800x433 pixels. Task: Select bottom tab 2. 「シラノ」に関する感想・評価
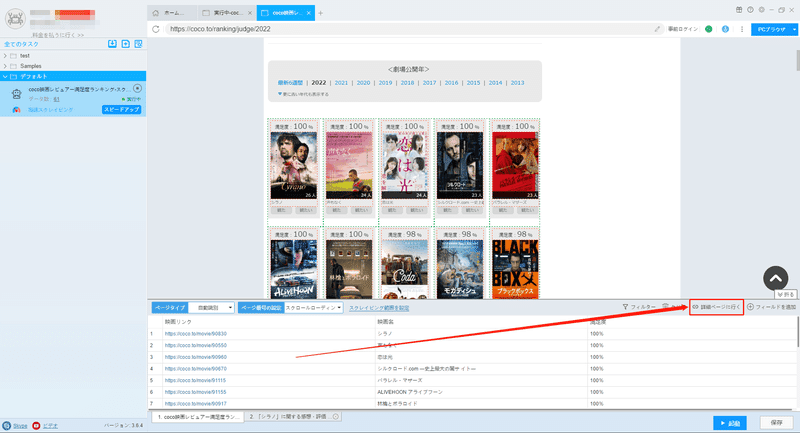pyautogui.click(x=293, y=417)
